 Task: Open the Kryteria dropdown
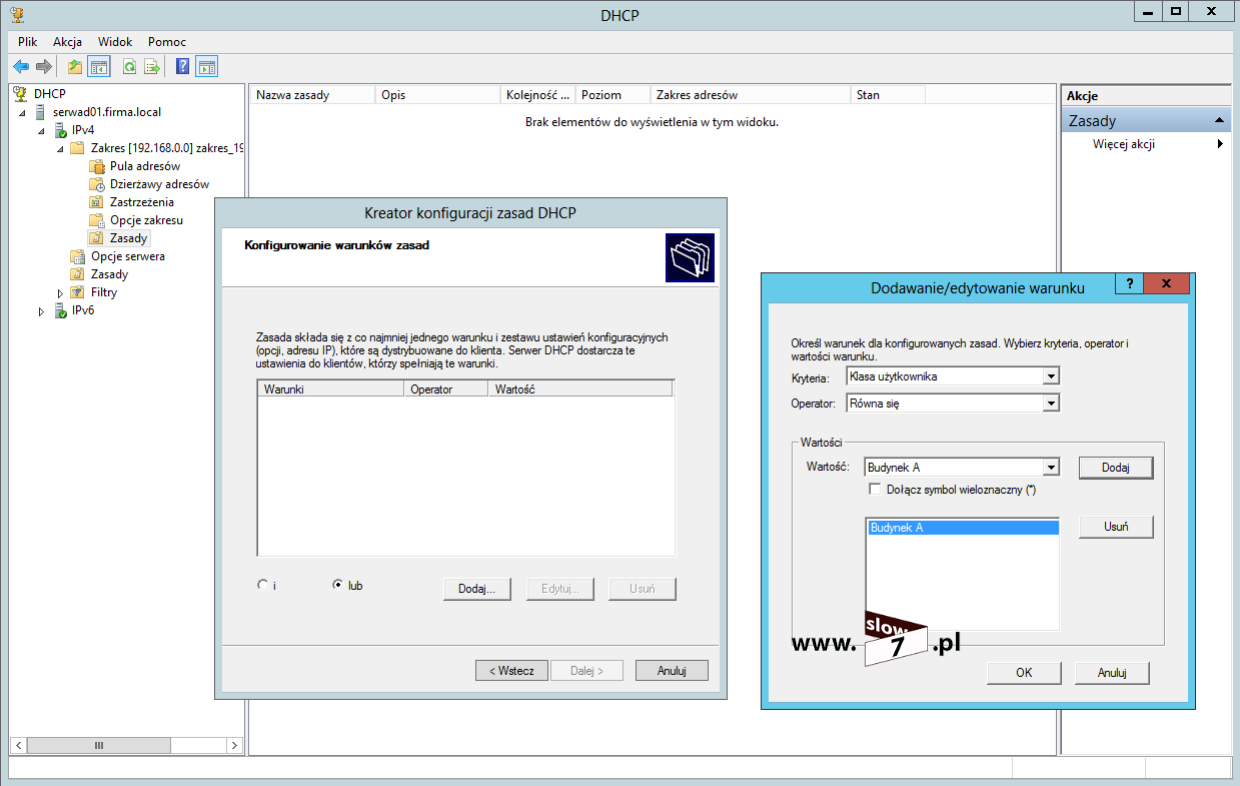pyautogui.click(x=1050, y=377)
